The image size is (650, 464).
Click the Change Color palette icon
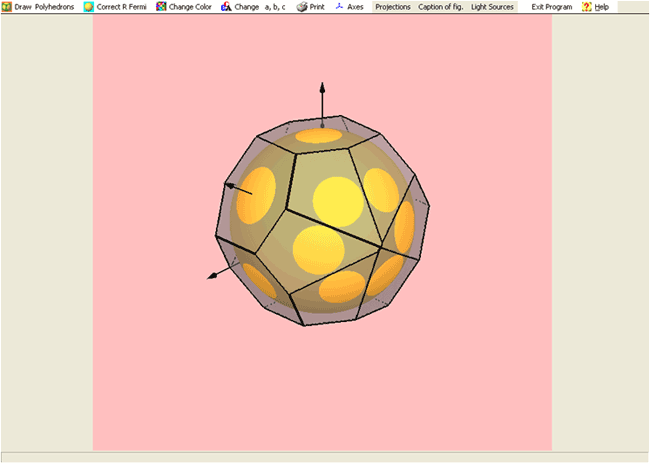161,7
